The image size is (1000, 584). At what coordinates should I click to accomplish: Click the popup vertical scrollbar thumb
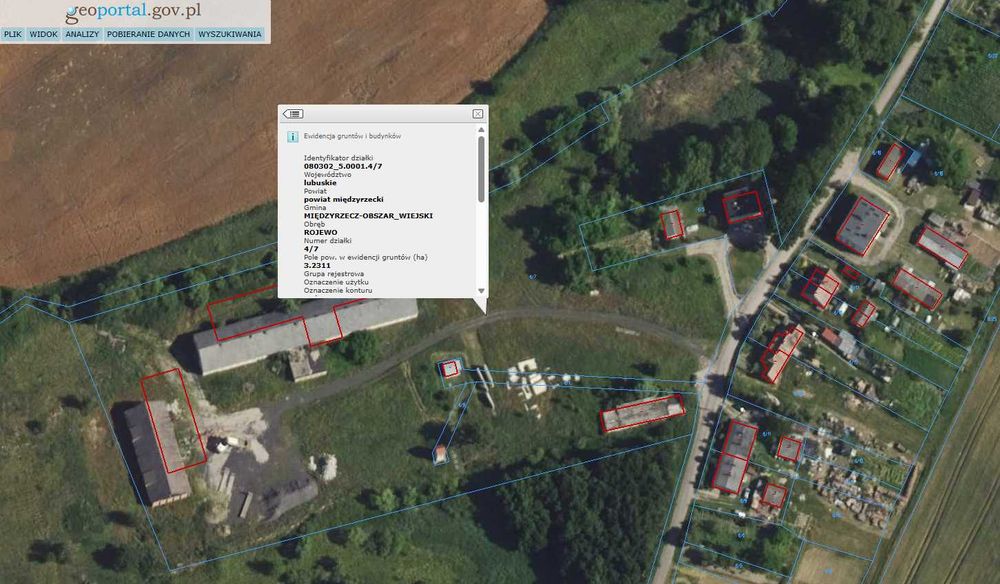(x=482, y=169)
